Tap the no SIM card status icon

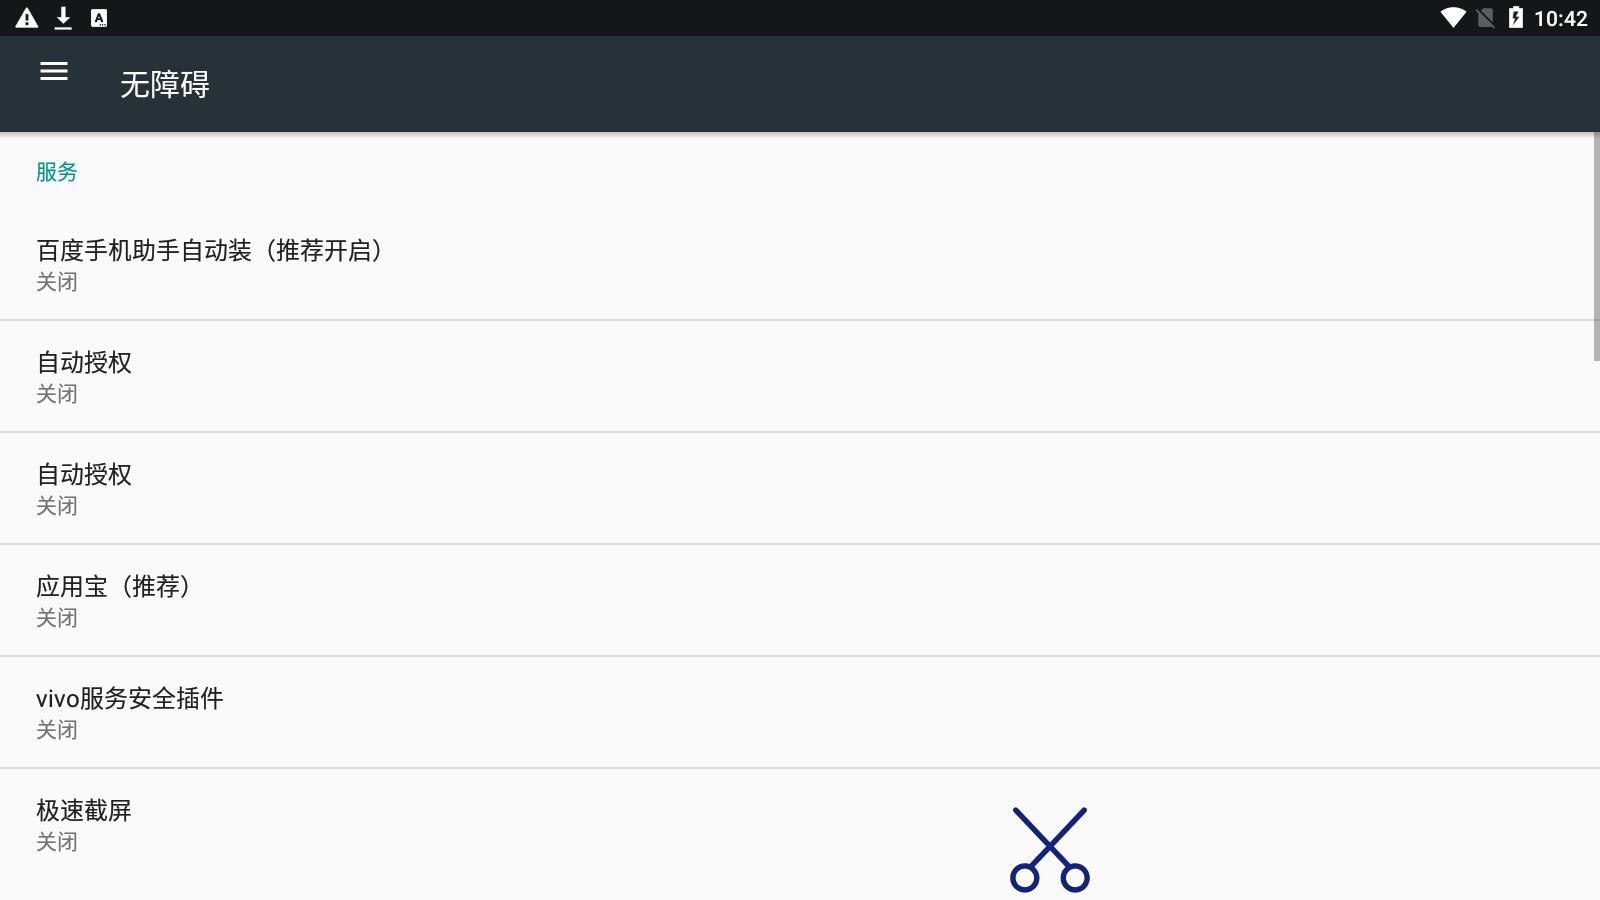pyautogui.click(x=1486, y=18)
